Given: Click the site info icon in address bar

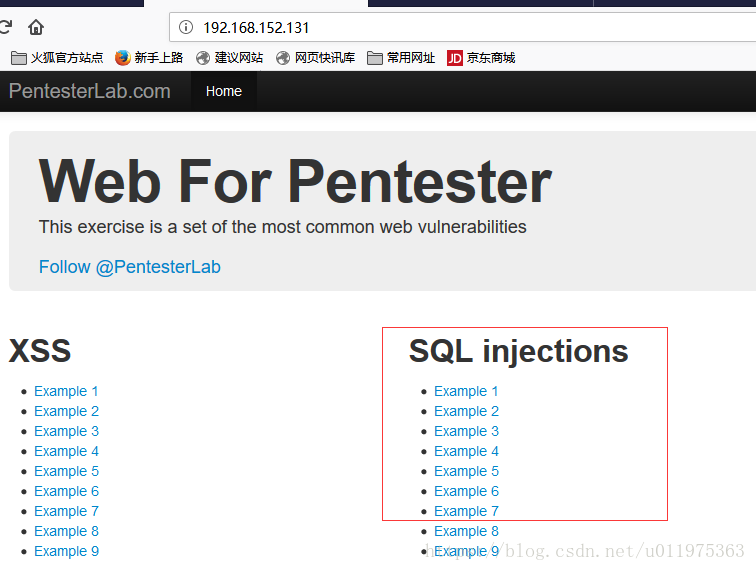Looking at the screenshot, I should [x=186, y=27].
